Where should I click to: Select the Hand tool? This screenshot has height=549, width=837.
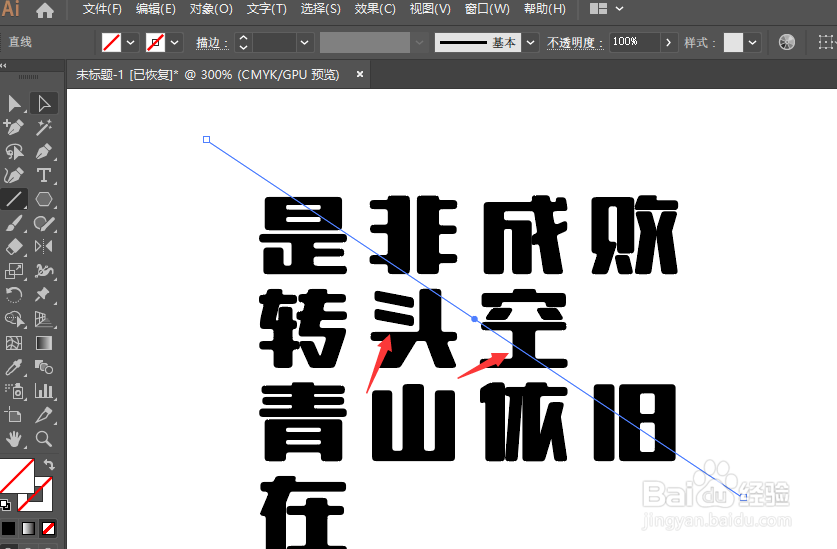14,439
